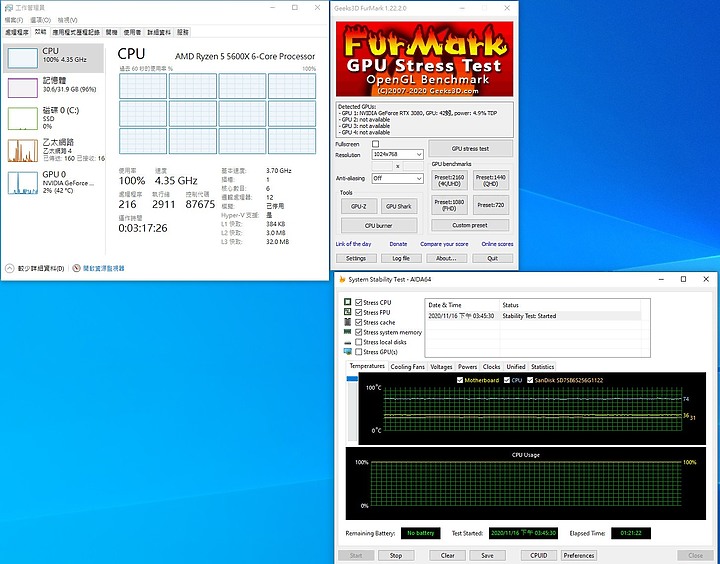Run the Preset:2160 (4K/UHD) benchmark

pos(449,180)
